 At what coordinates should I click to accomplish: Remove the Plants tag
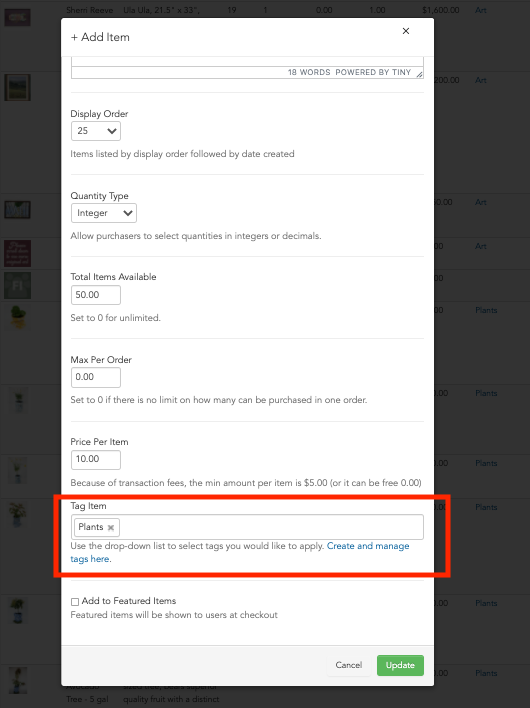pyautogui.click(x=111, y=527)
